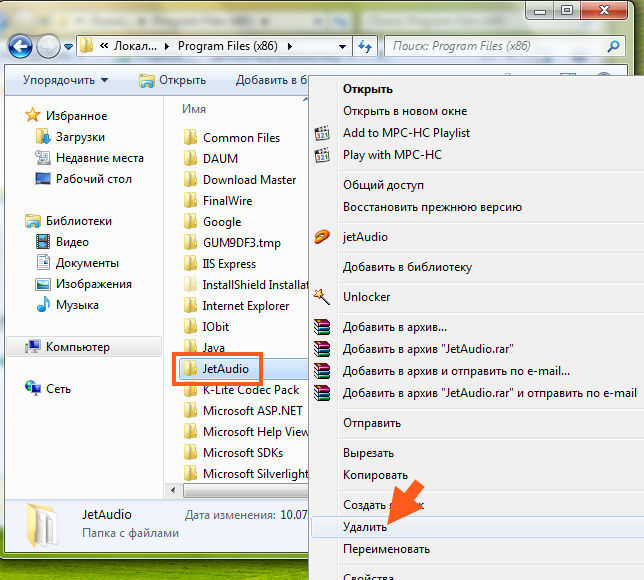Click Добавить в архив... WinRAR entry
The height and width of the screenshot is (580, 644).
coord(395,327)
